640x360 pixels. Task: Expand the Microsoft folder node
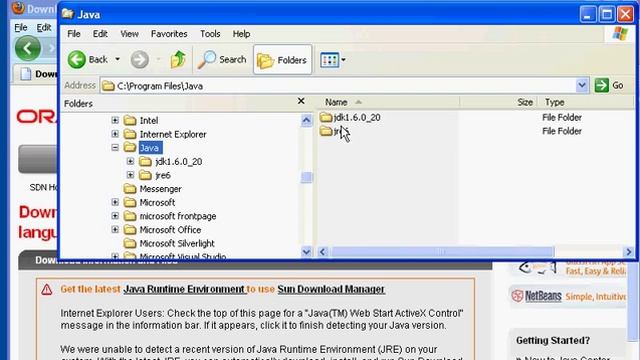(x=115, y=202)
